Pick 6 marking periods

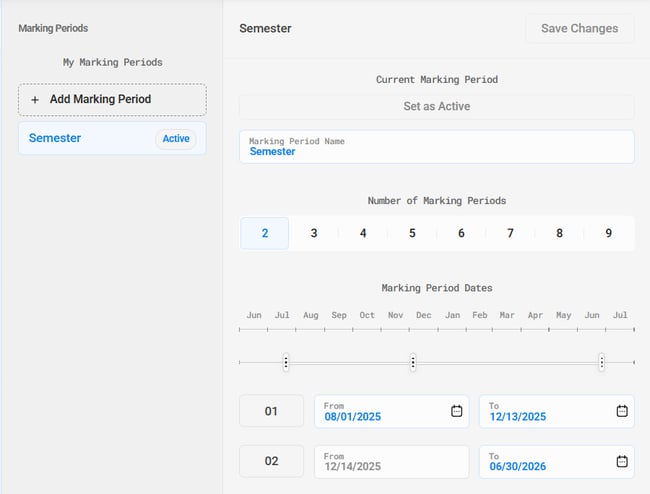click(461, 233)
